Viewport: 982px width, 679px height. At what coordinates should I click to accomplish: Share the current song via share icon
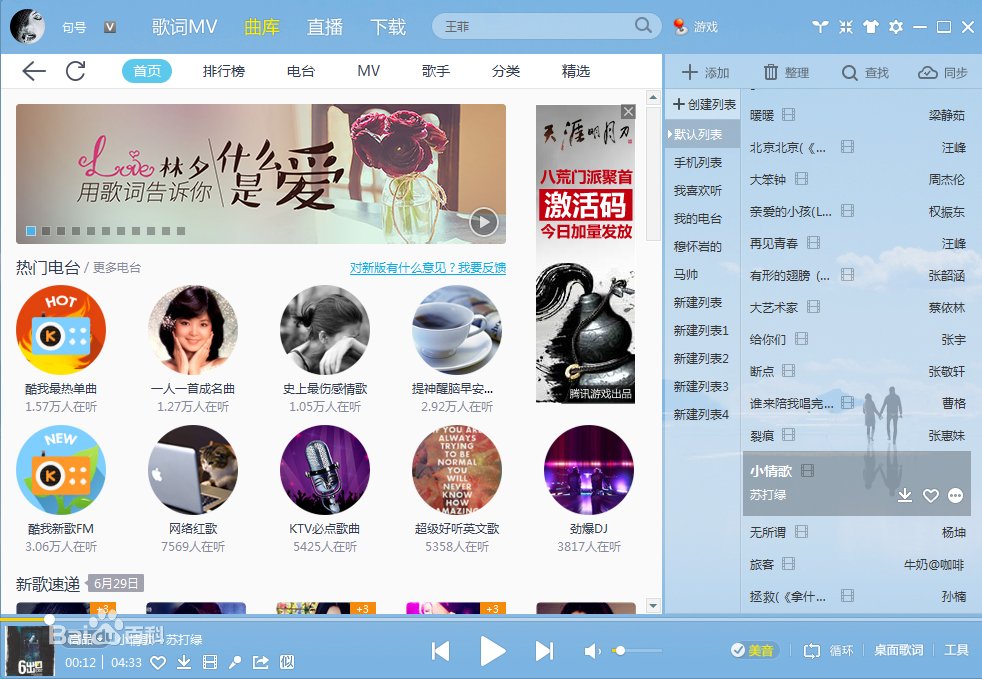[261, 662]
